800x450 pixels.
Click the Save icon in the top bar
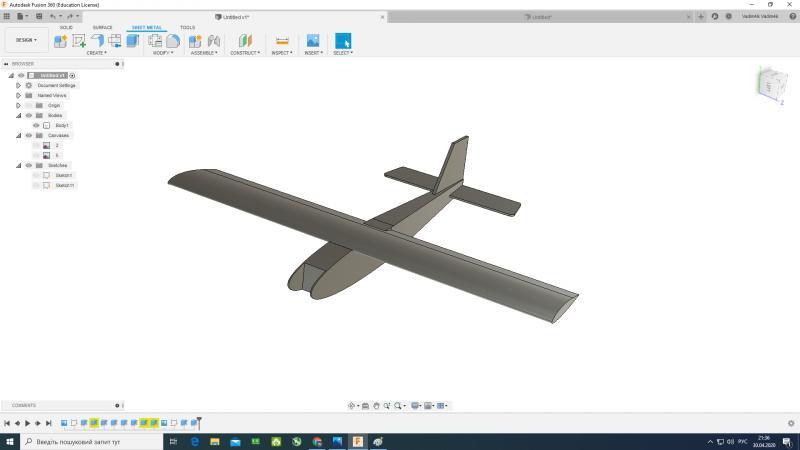click(38, 17)
